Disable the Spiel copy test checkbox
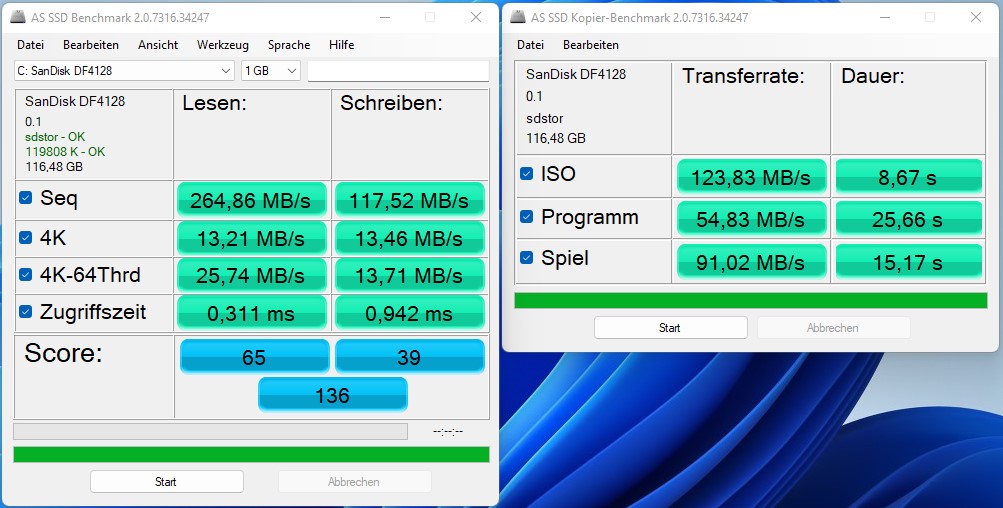Image resolution: width=1003 pixels, height=508 pixels. (x=526, y=258)
